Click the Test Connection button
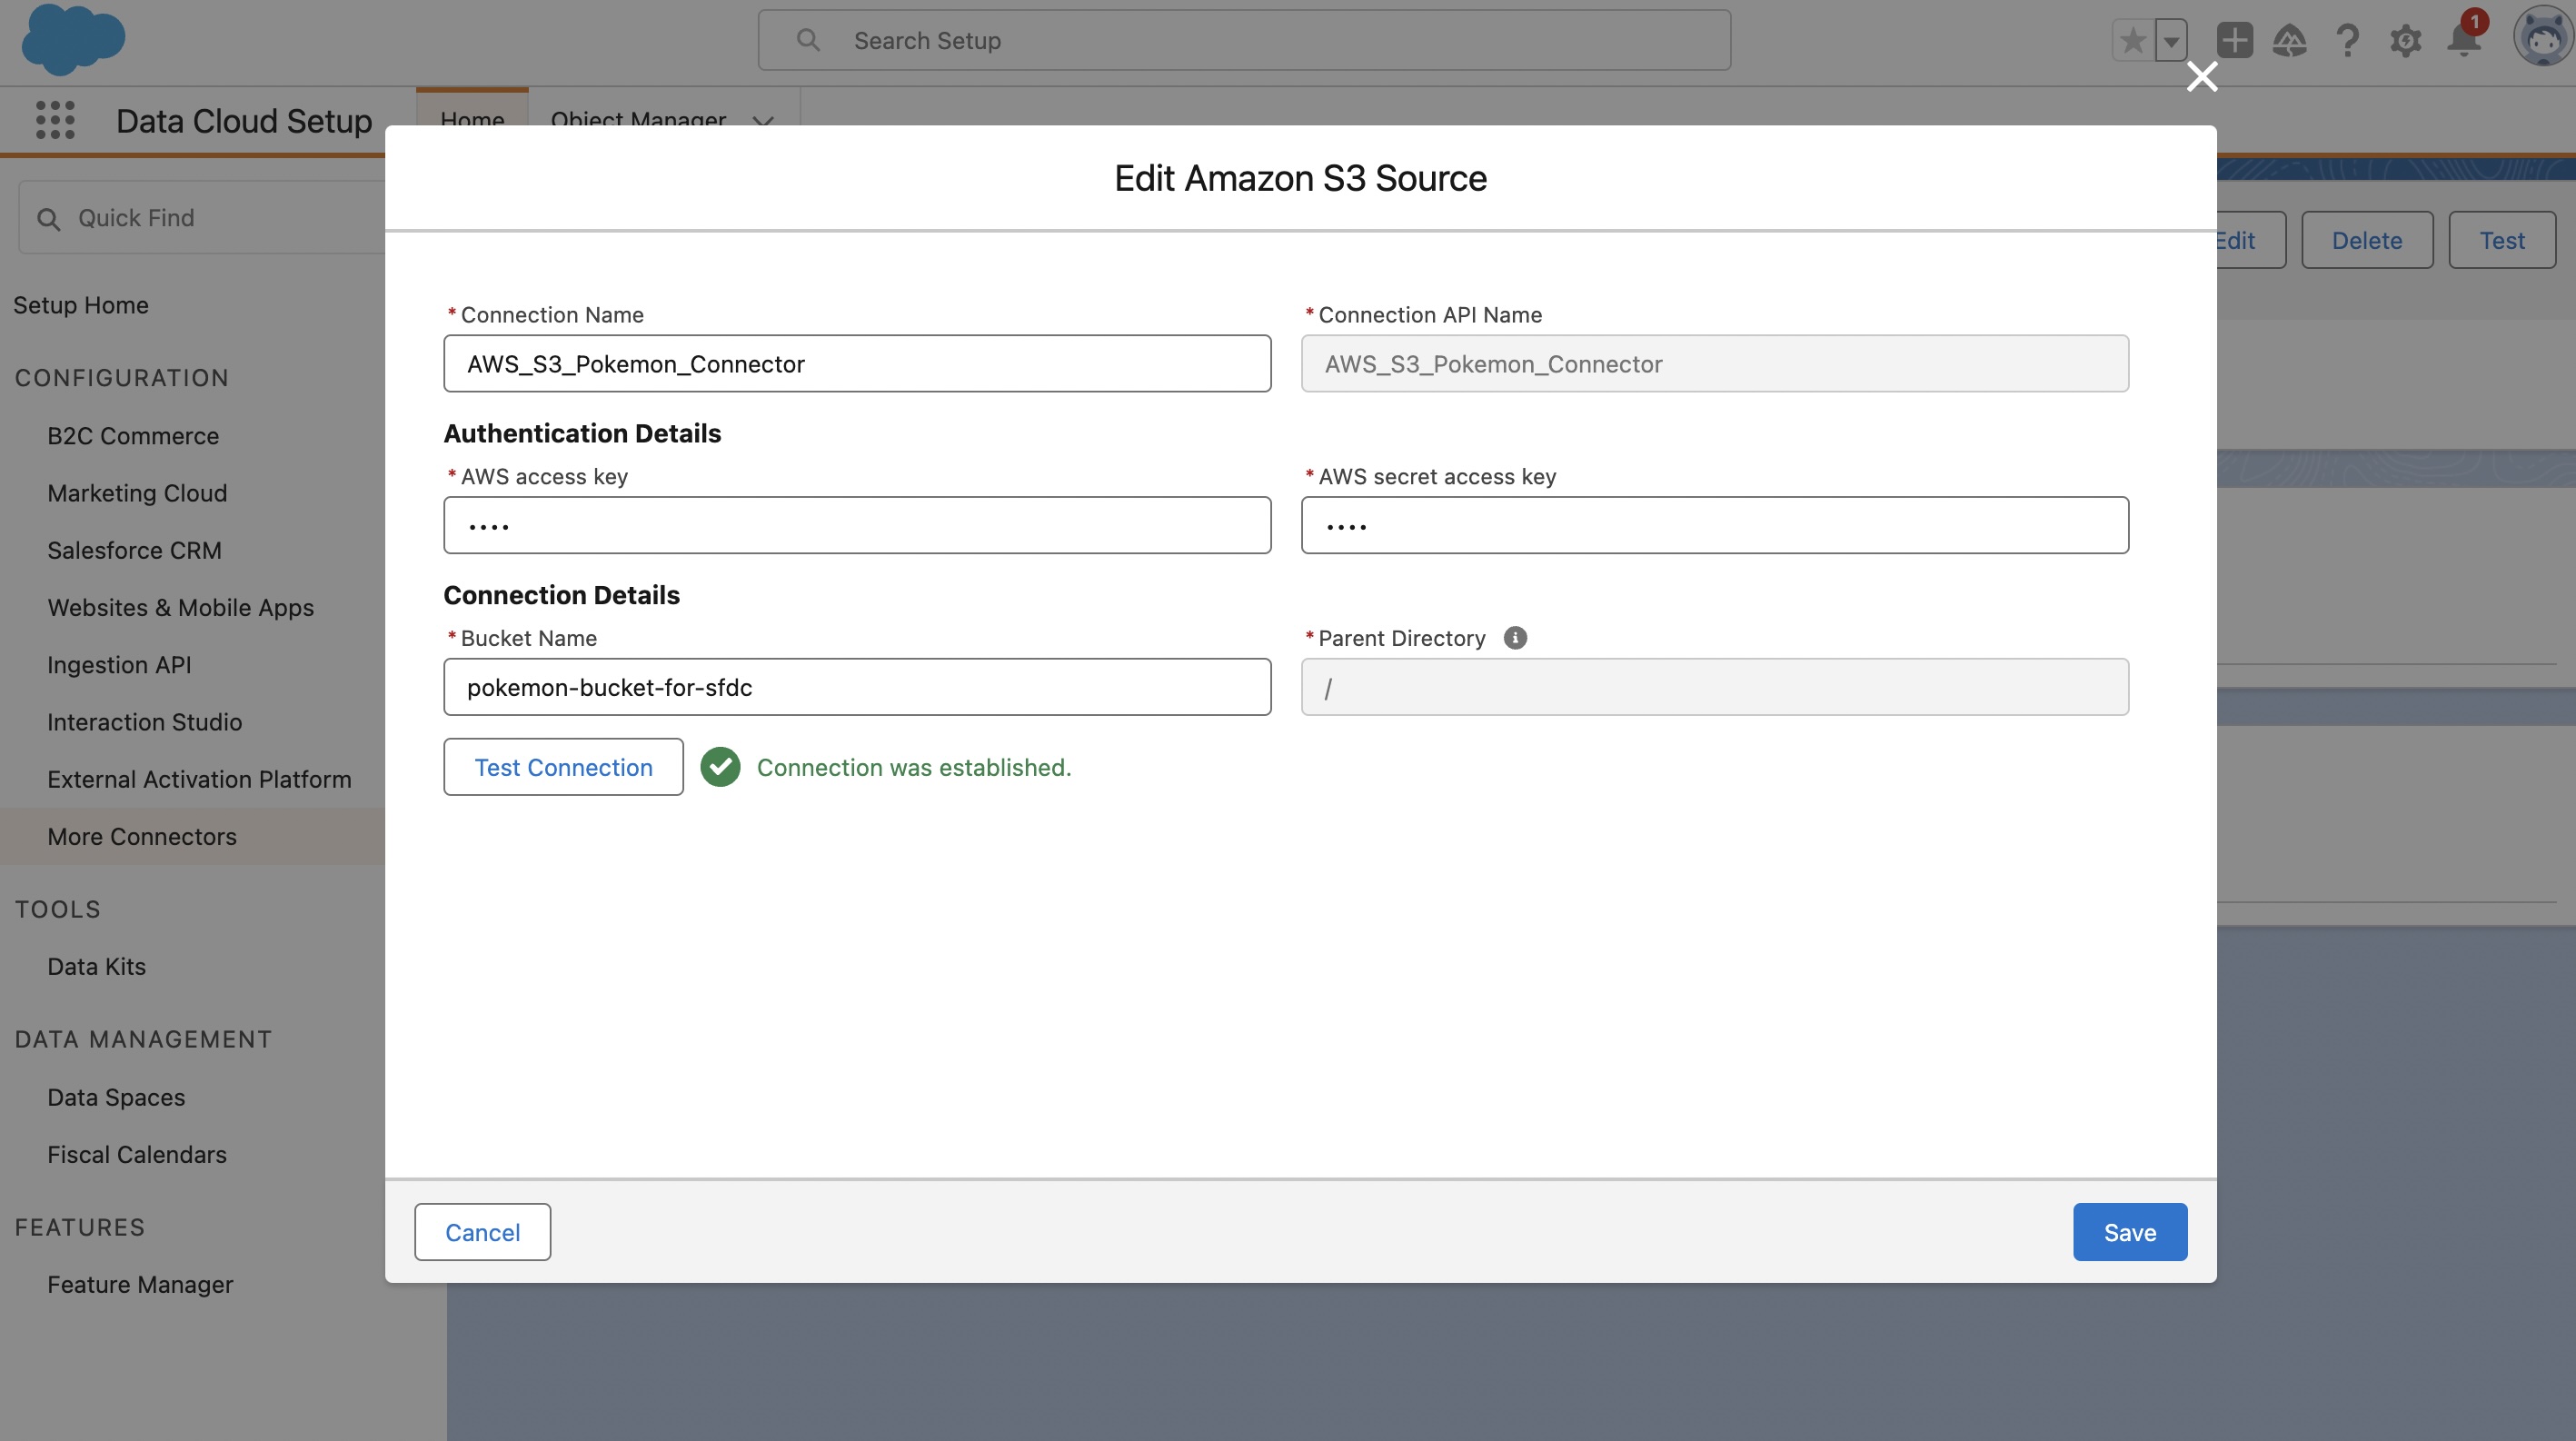This screenshot has height=1441, width=2576. tap(563, 767)
